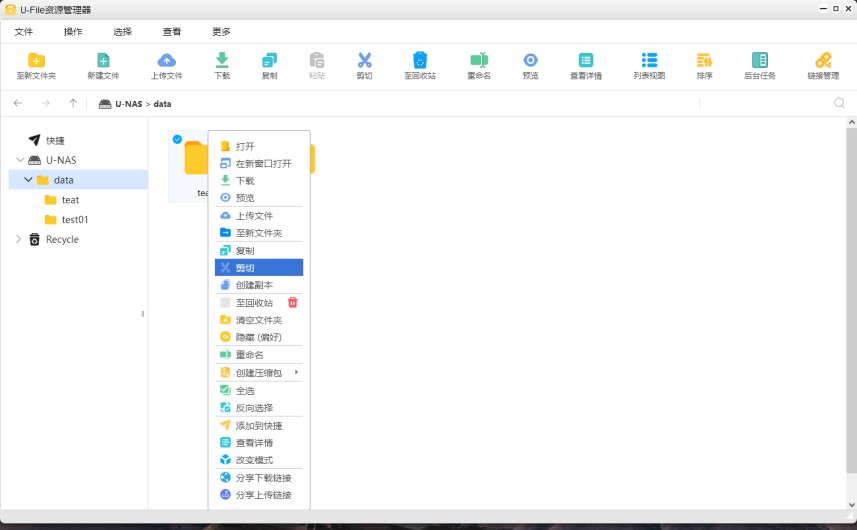The width and height of the screenshot is (857, 530).
Task: Choose 创建副本 in the context menu
Action: 259,285
